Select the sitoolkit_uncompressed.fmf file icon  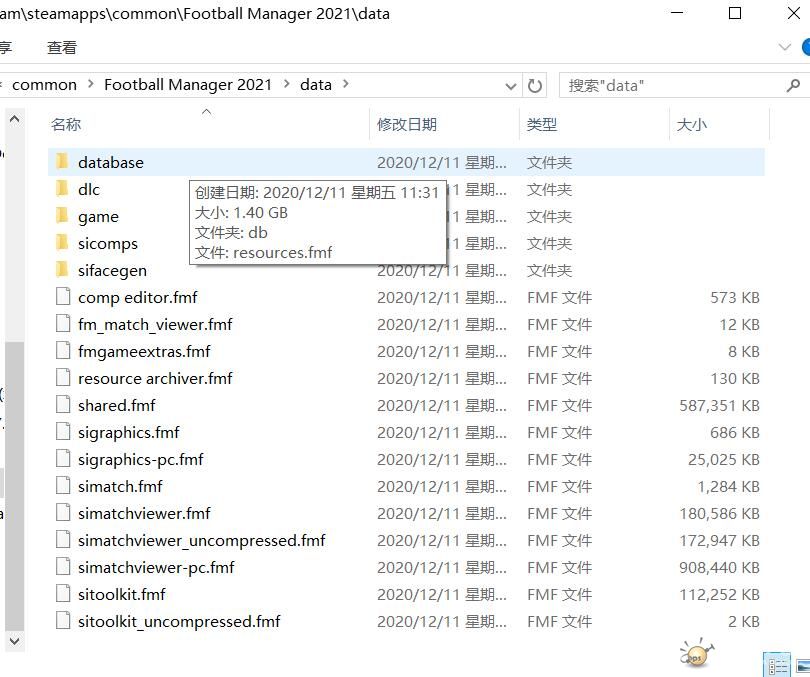pos(63,621)
